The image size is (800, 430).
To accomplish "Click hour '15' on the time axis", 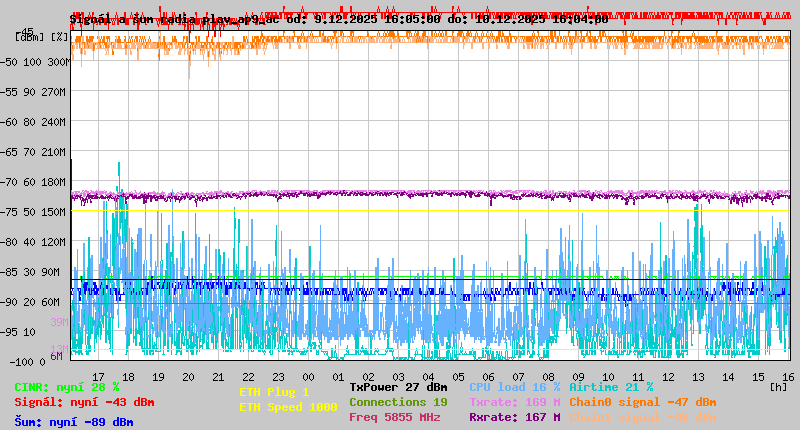I will point(758,377).
